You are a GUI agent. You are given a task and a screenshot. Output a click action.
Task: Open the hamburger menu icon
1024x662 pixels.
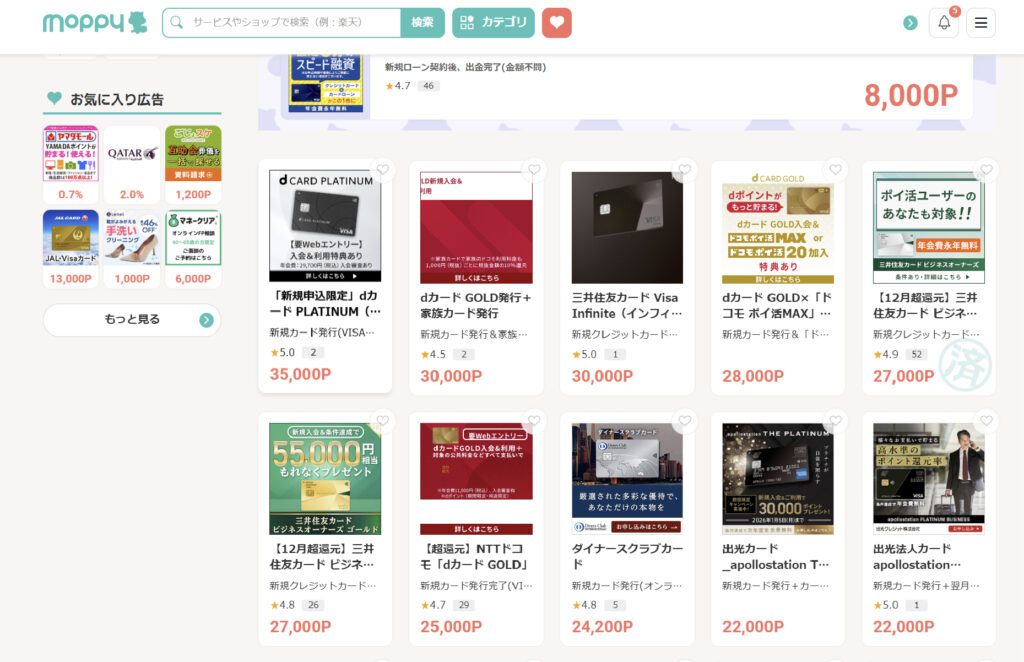click(x=980, y=23)
